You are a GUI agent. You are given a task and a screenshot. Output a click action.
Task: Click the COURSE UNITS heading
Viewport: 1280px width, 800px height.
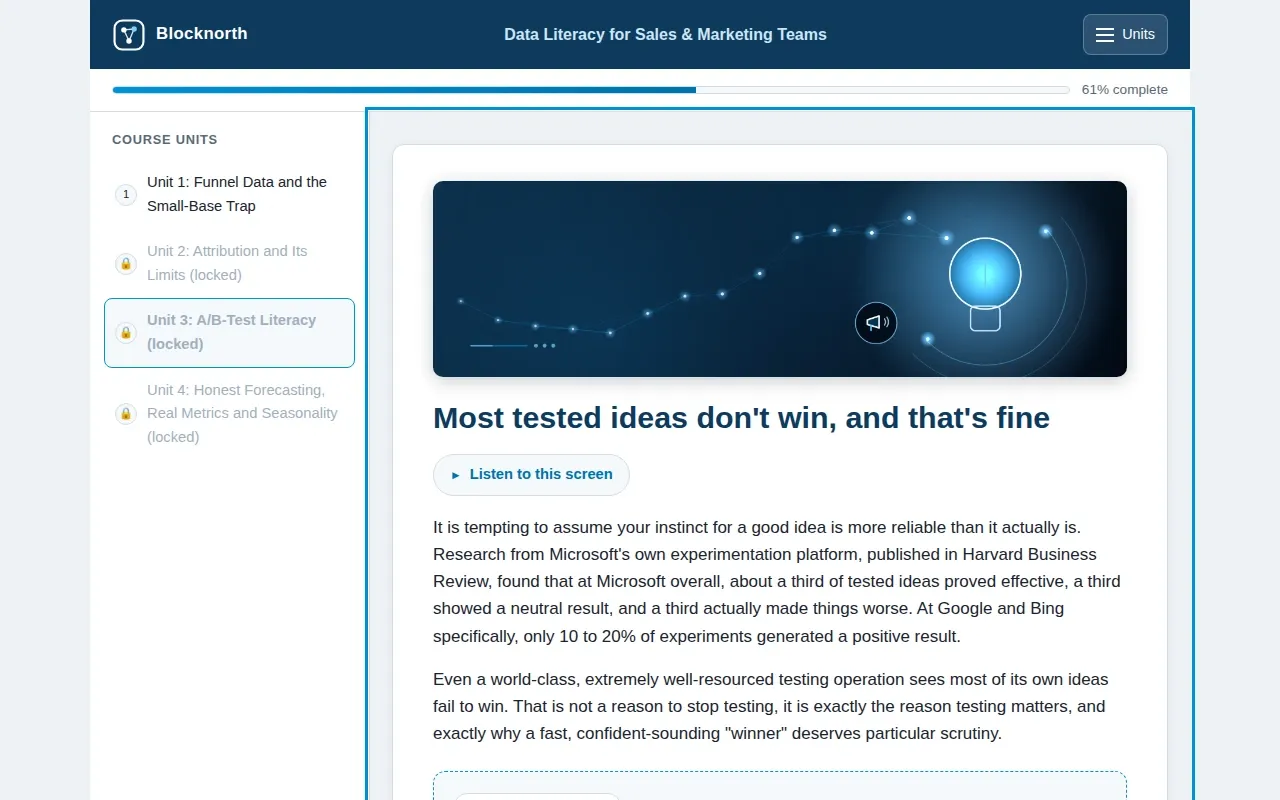pyautogui.click(x=165, y=140)
